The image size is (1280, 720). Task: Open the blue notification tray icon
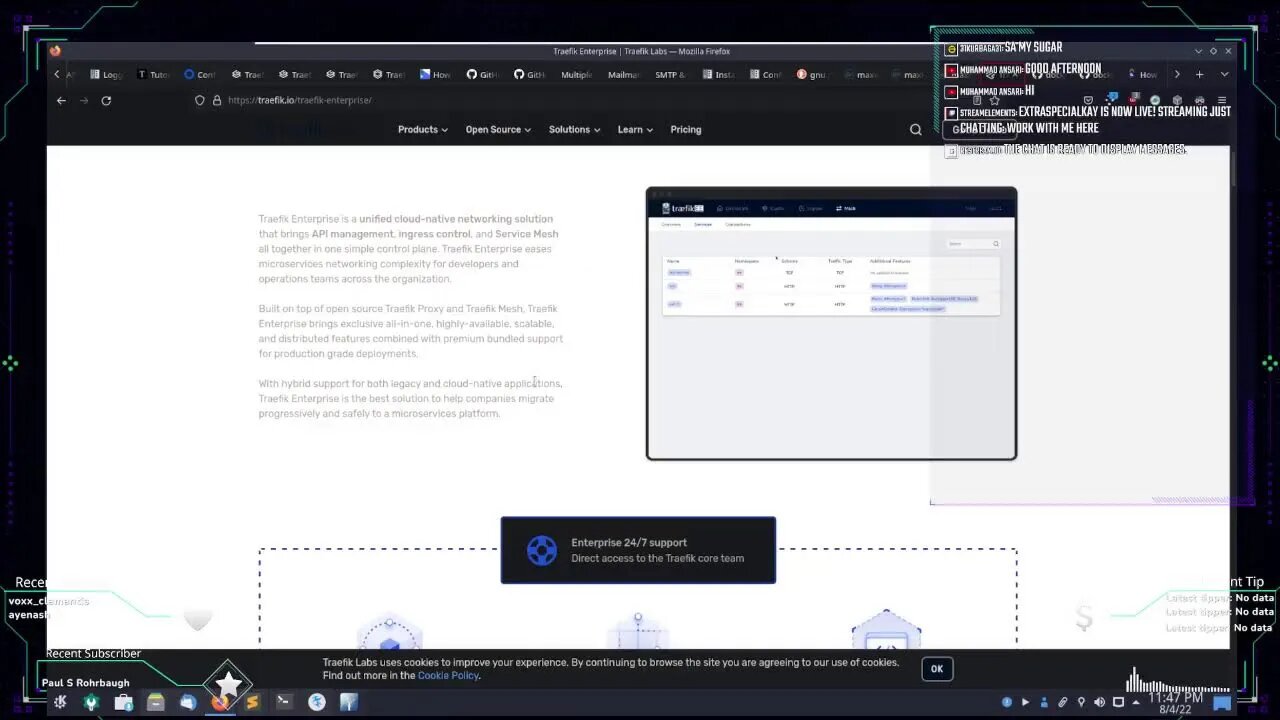pyautogui.click(x=1006, y=702)
